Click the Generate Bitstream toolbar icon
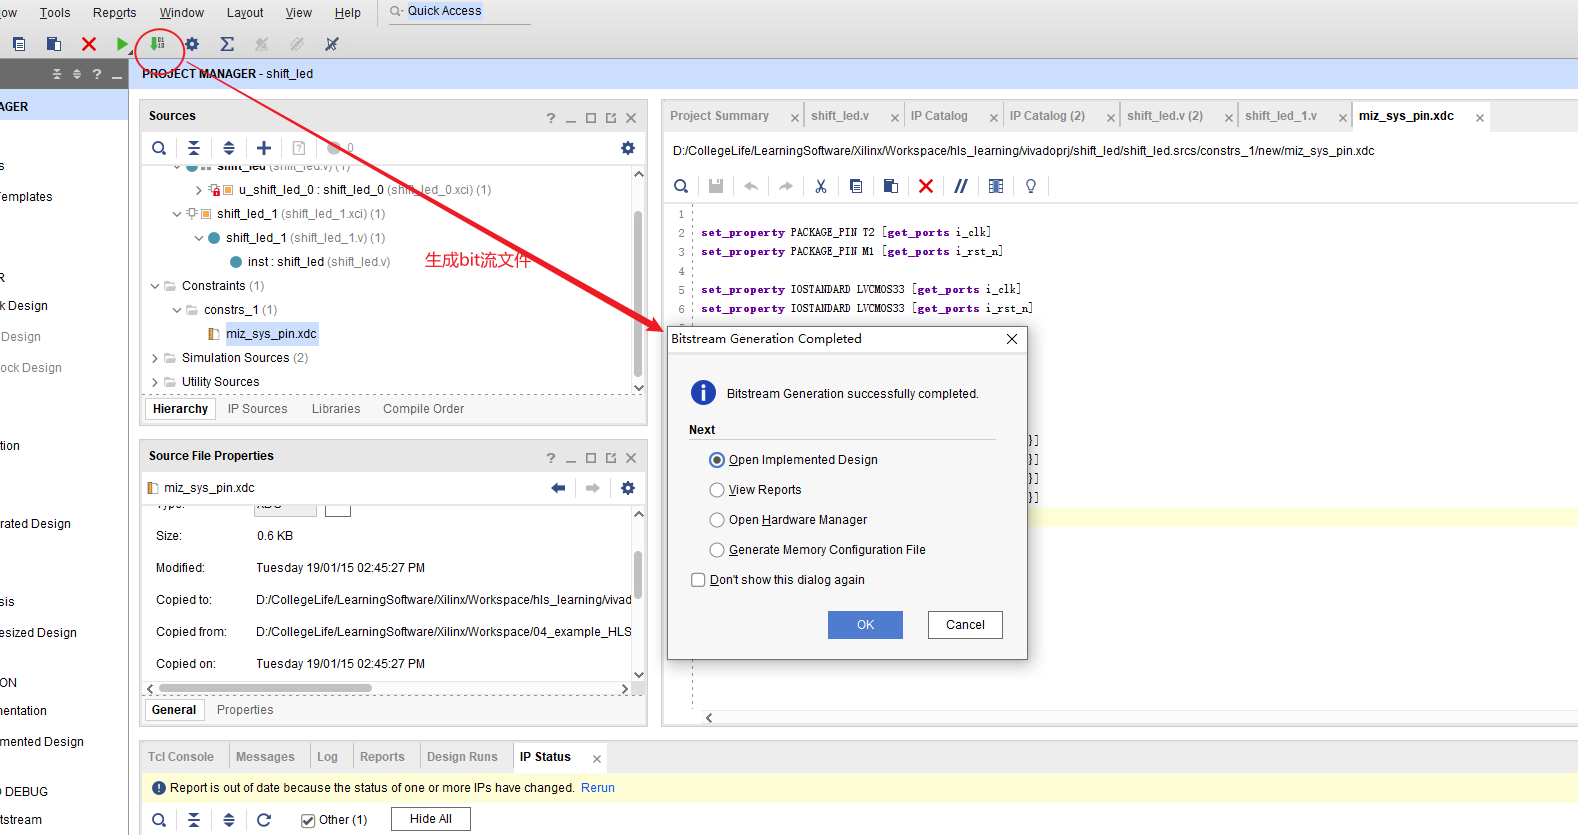This screenshot has height=835, width=1578. 158,43
